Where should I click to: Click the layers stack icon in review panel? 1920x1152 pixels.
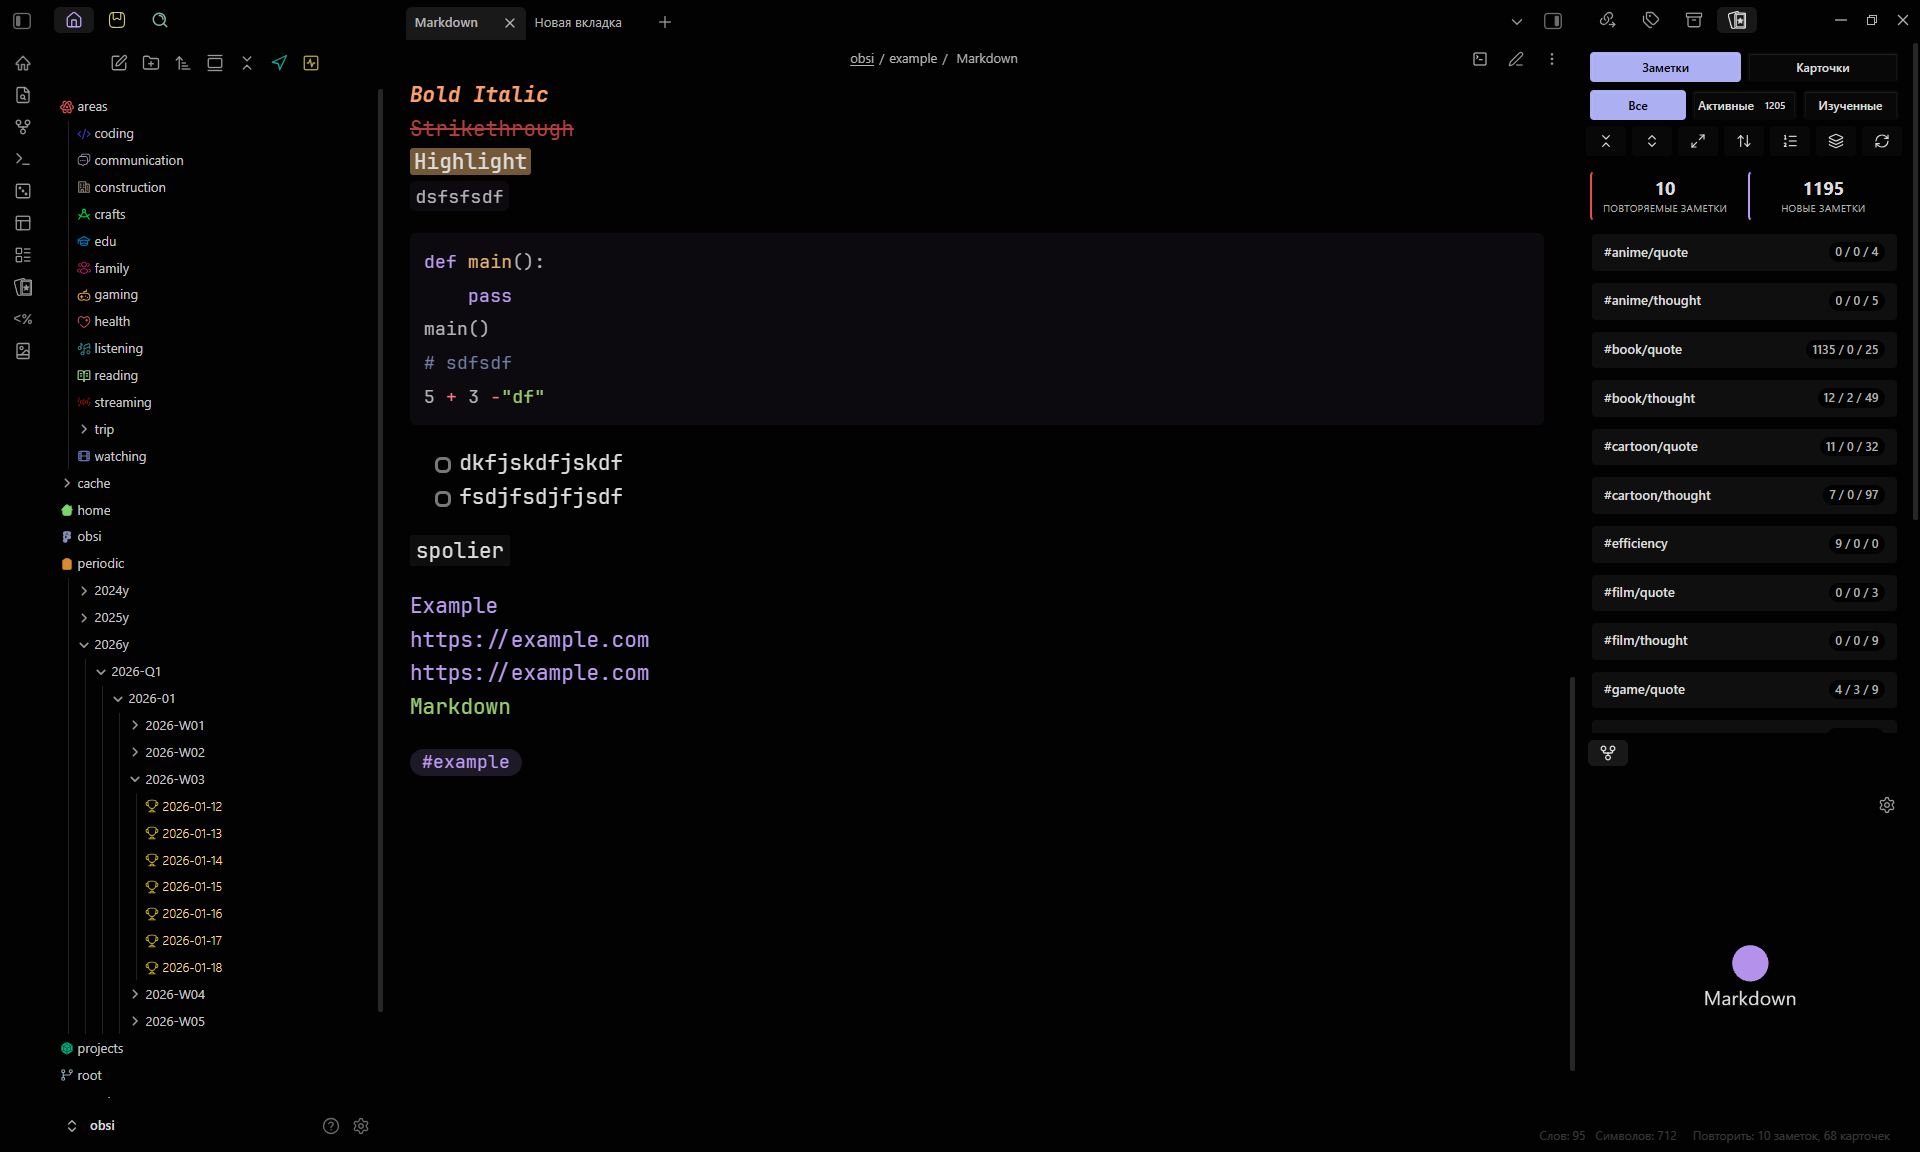coord(1836,141)
